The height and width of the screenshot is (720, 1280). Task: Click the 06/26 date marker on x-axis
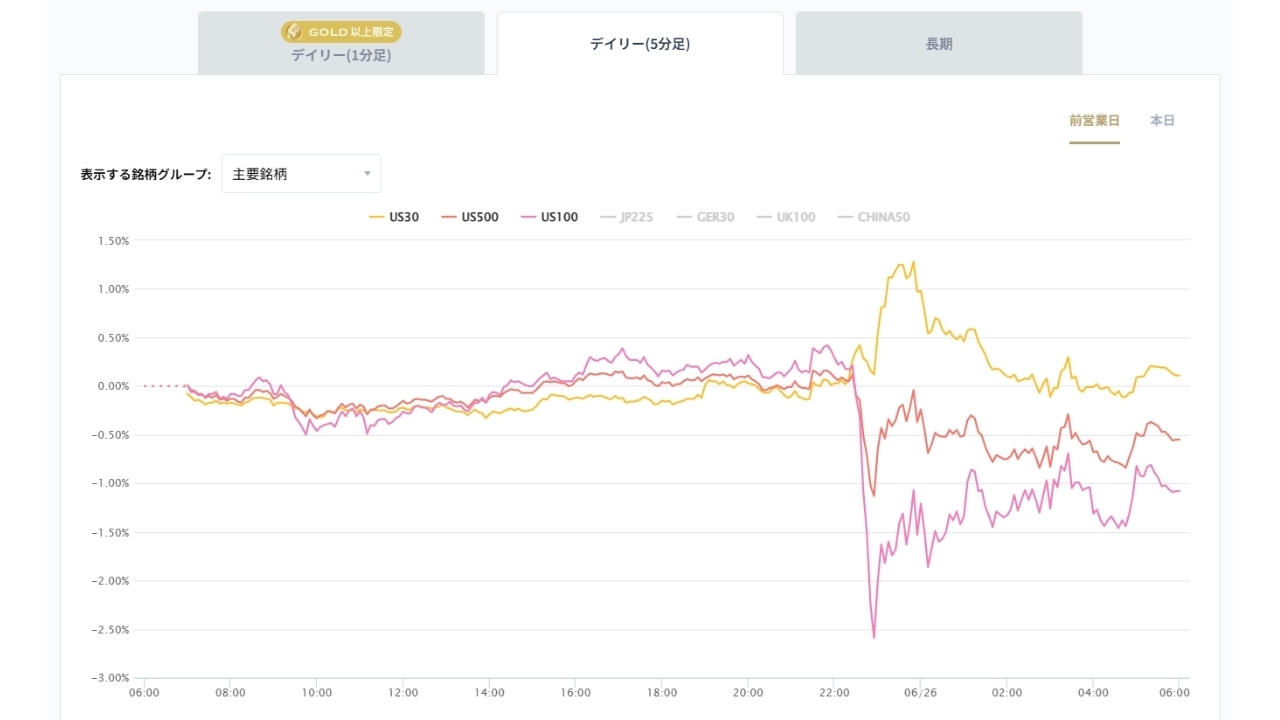920,692
